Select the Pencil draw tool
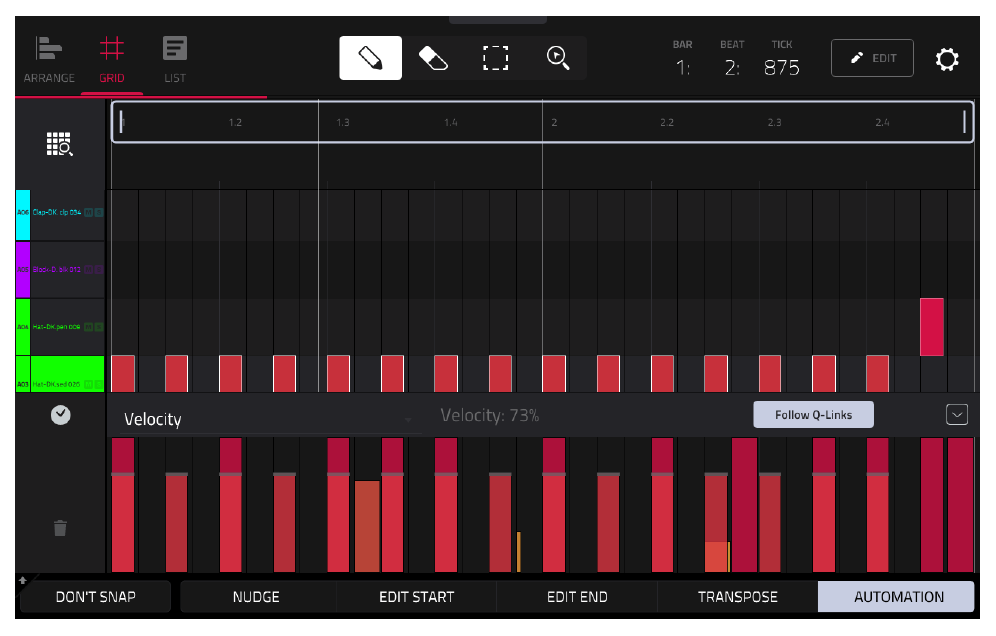The height and width of the screenshot is (636, 996). pyautogui.click(x=370, y=58)
